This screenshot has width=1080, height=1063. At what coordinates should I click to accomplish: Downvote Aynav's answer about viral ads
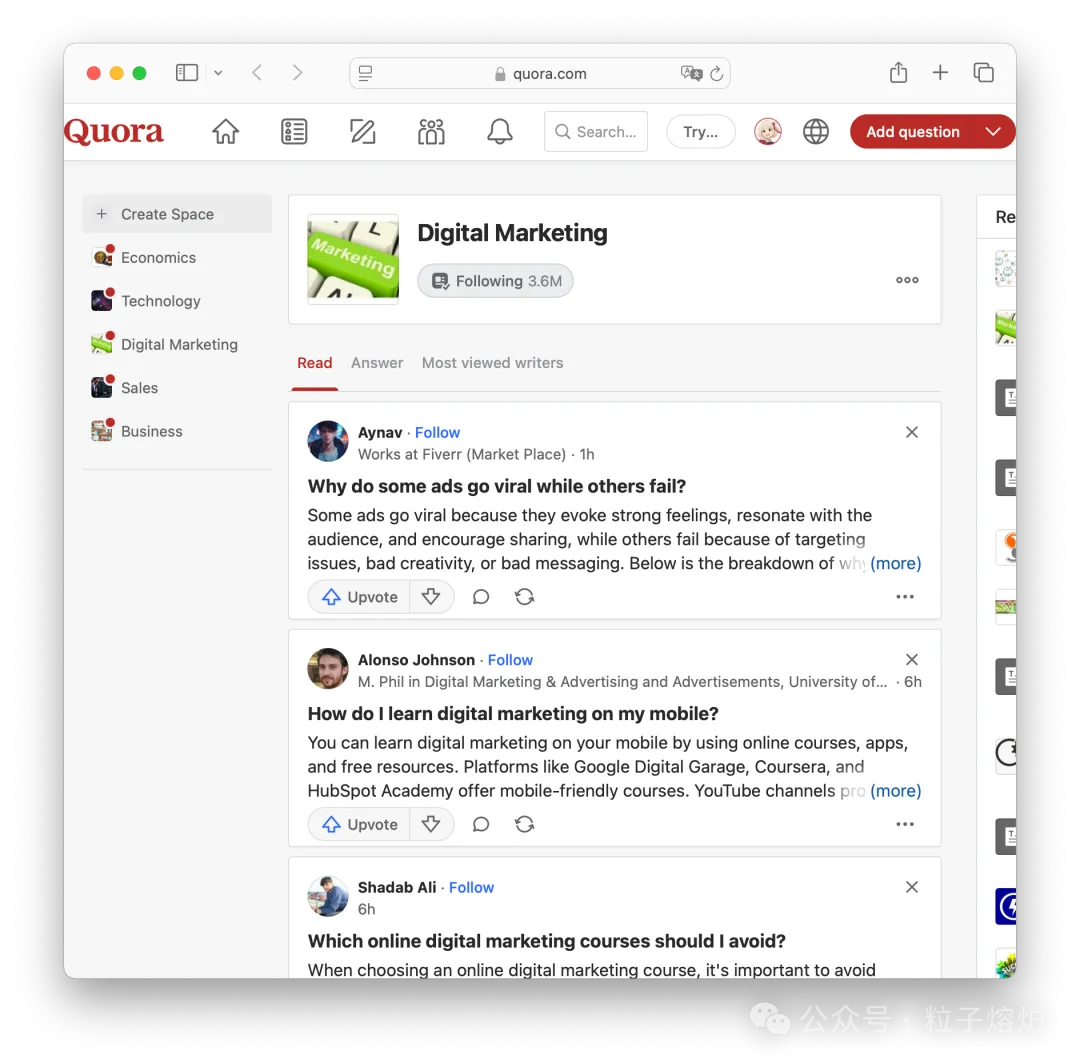(x=431, y=597)
